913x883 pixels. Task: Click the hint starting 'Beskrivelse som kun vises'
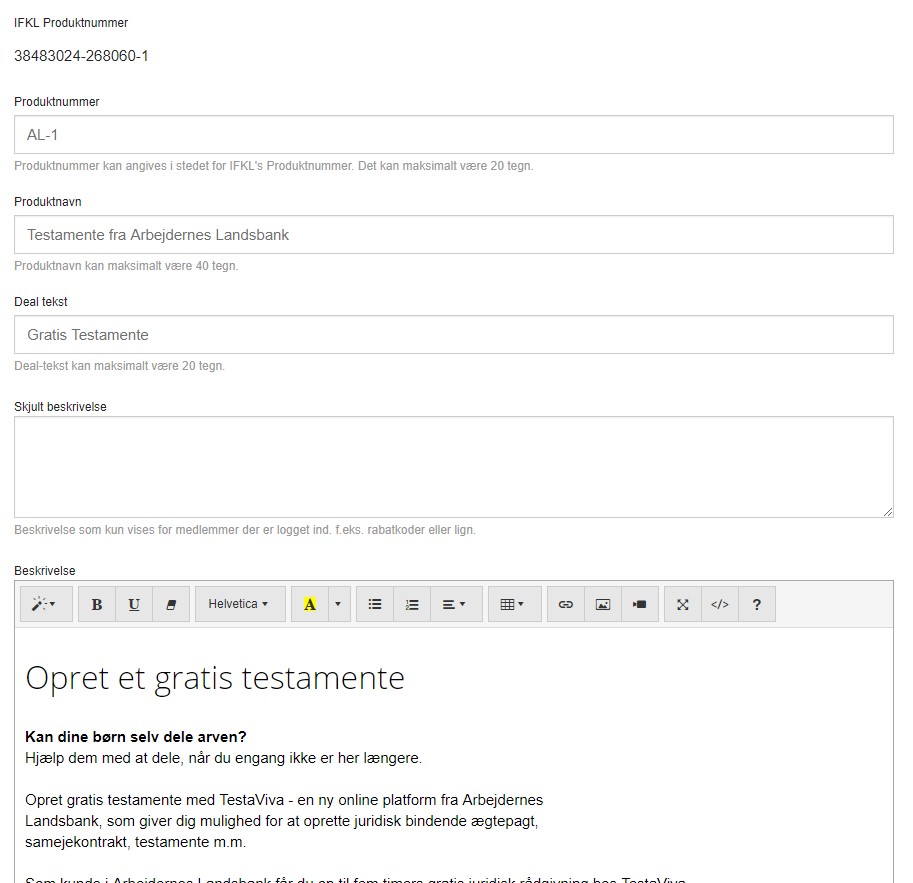coord(245,530)
